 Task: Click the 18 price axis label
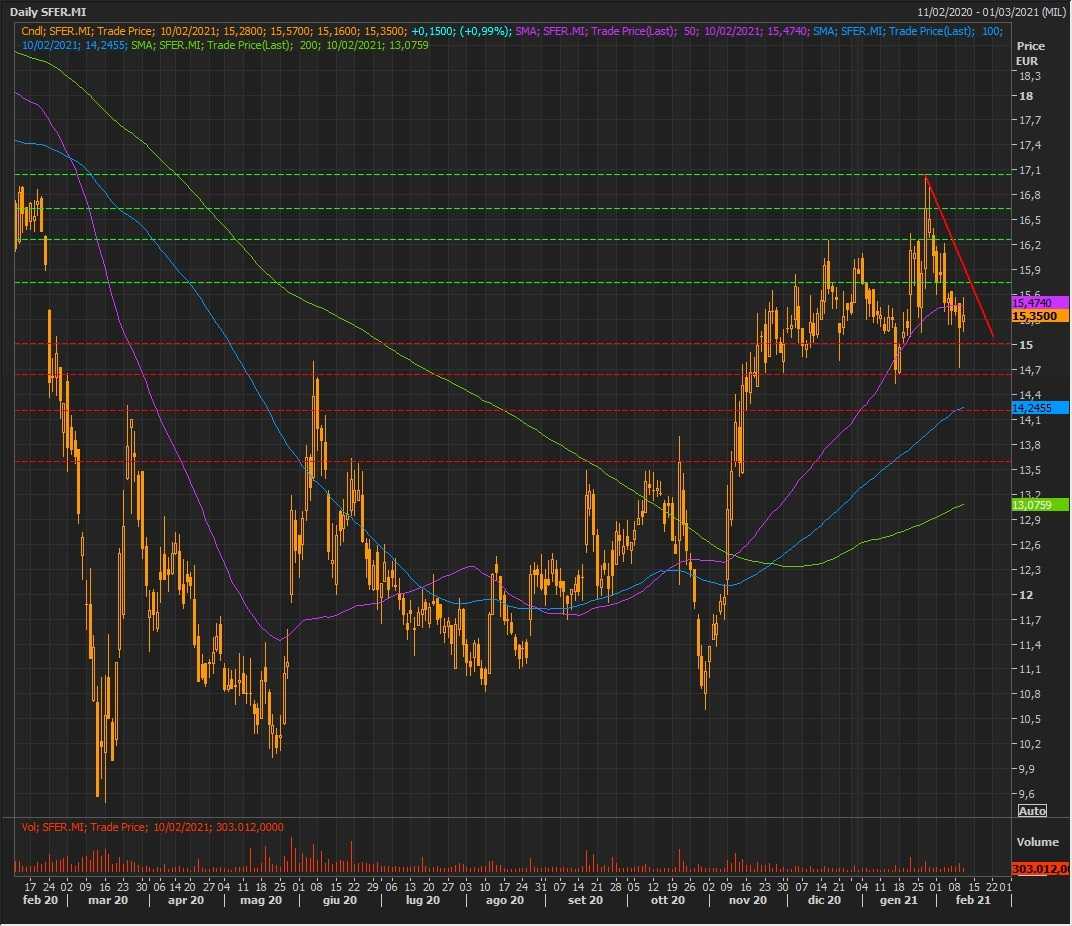tap(1025, 96)
